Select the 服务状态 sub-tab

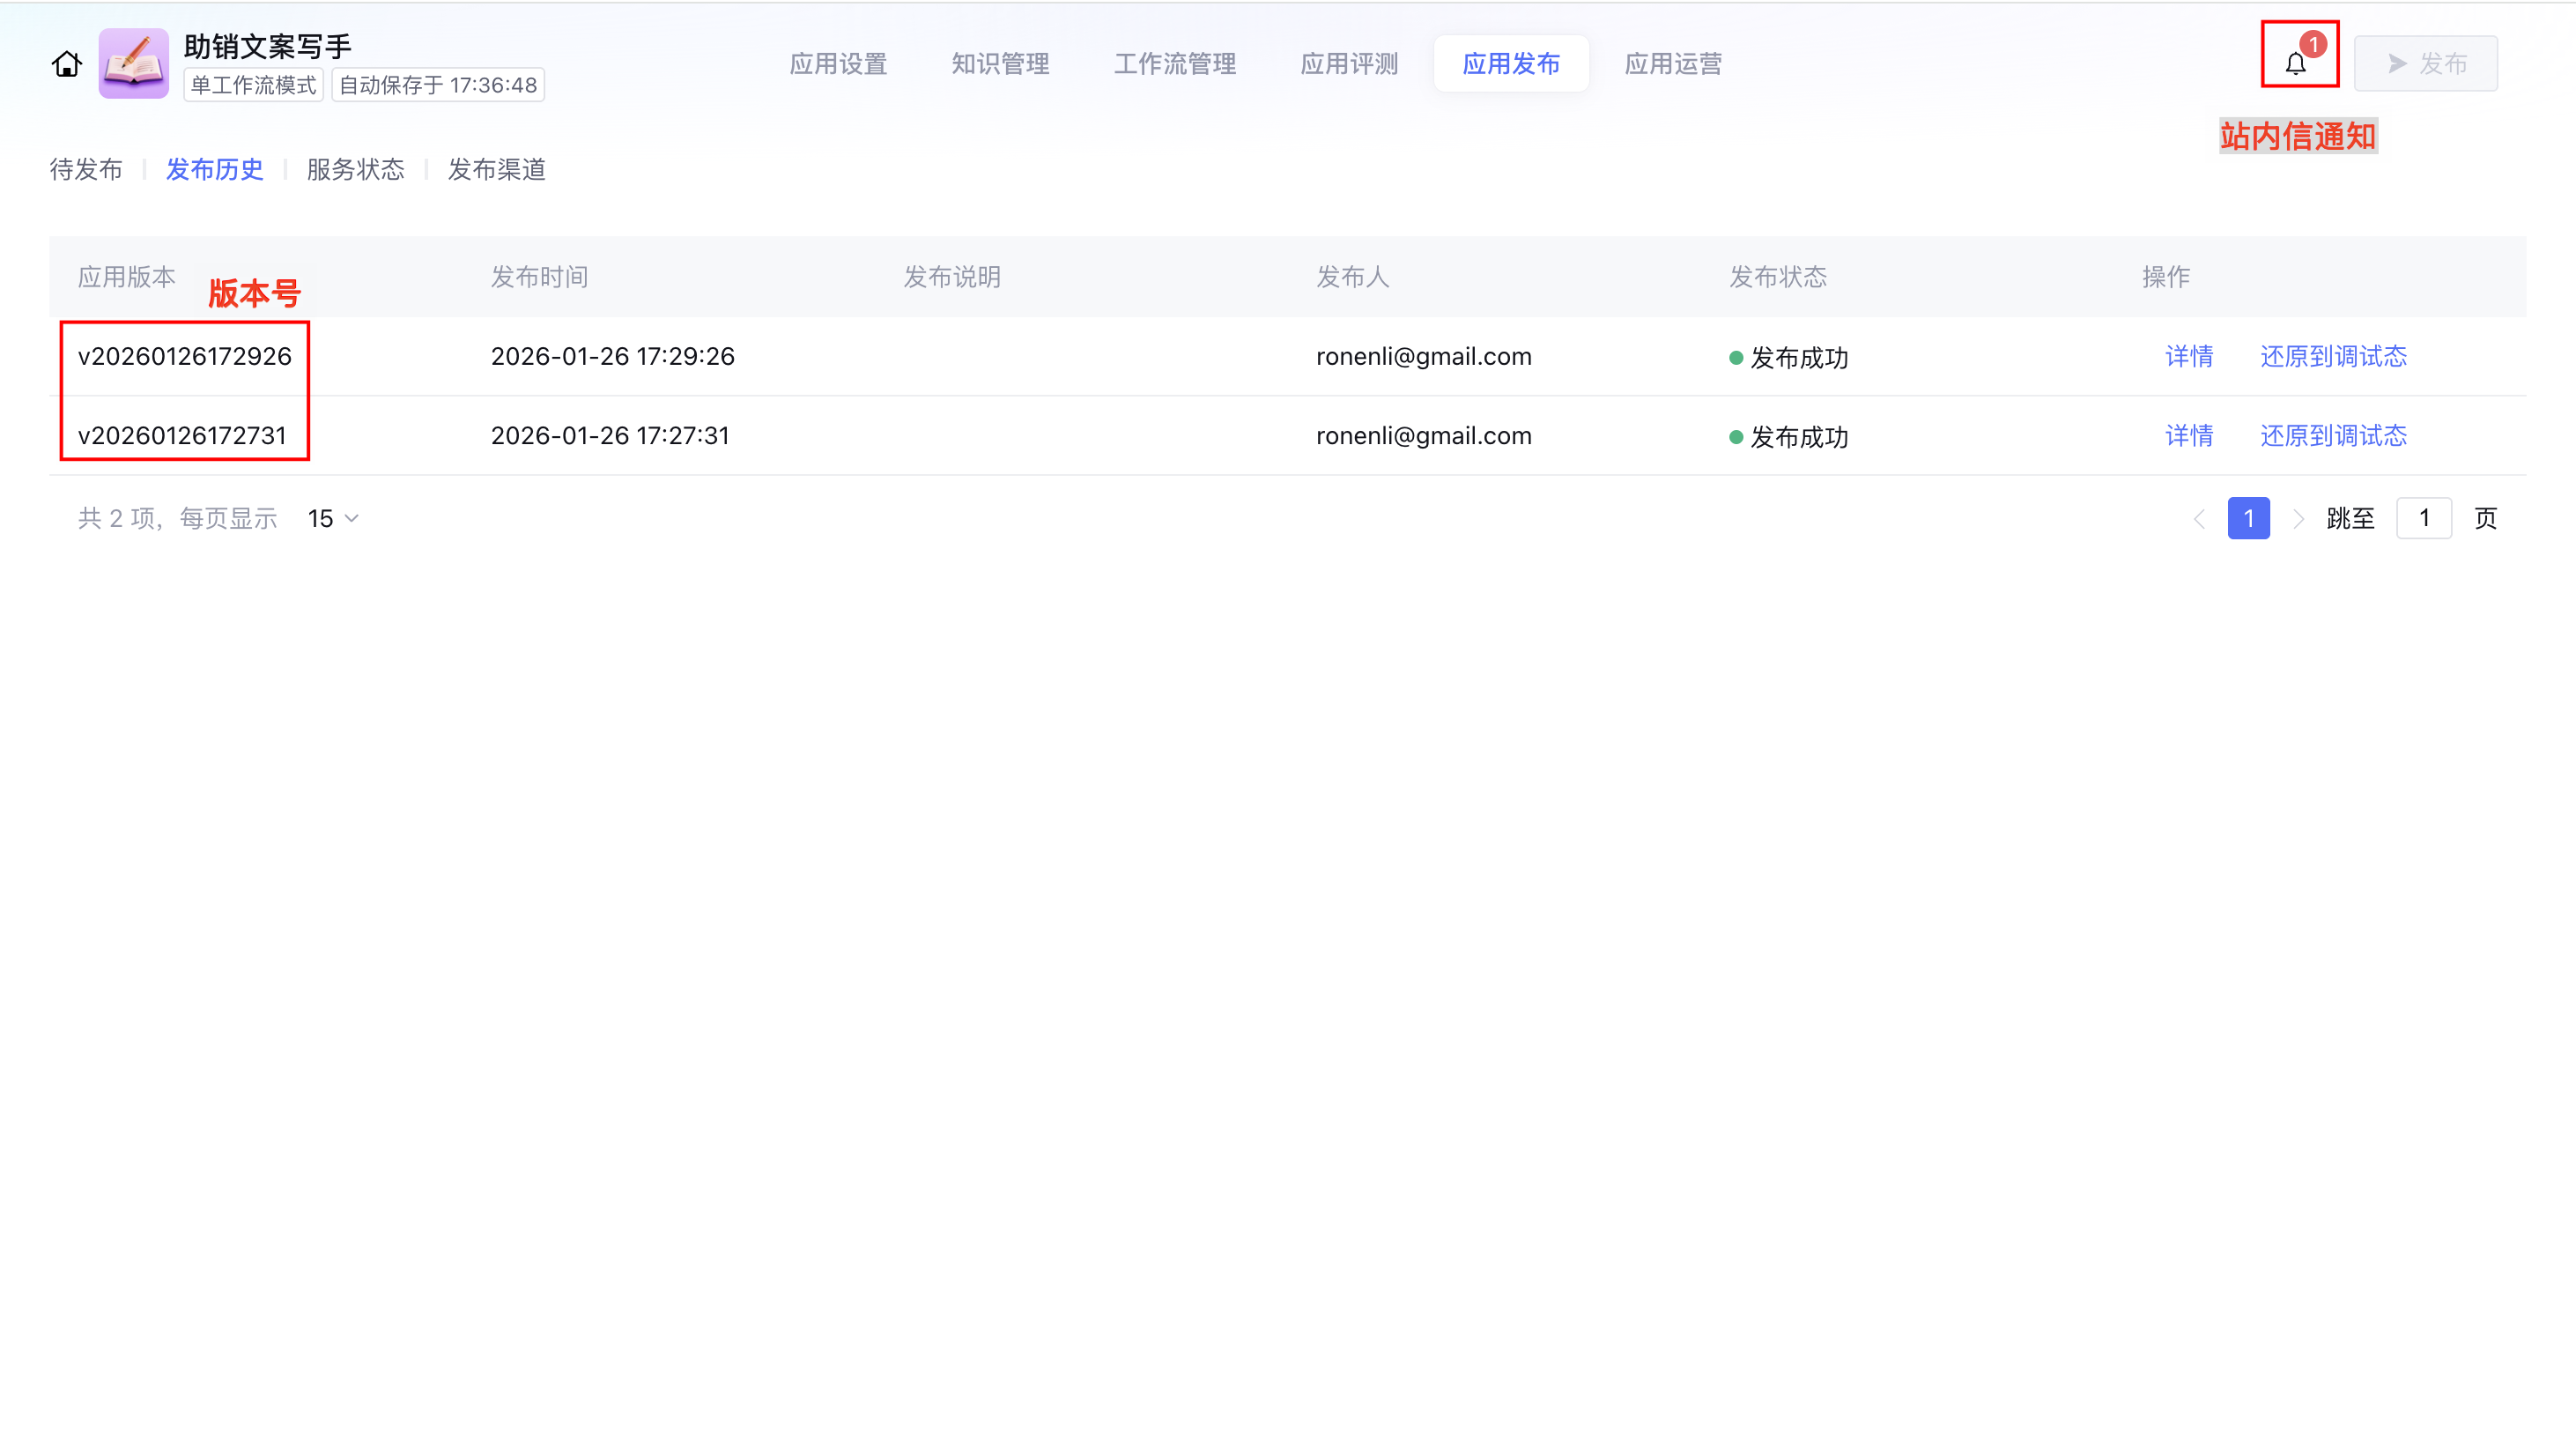355,169
